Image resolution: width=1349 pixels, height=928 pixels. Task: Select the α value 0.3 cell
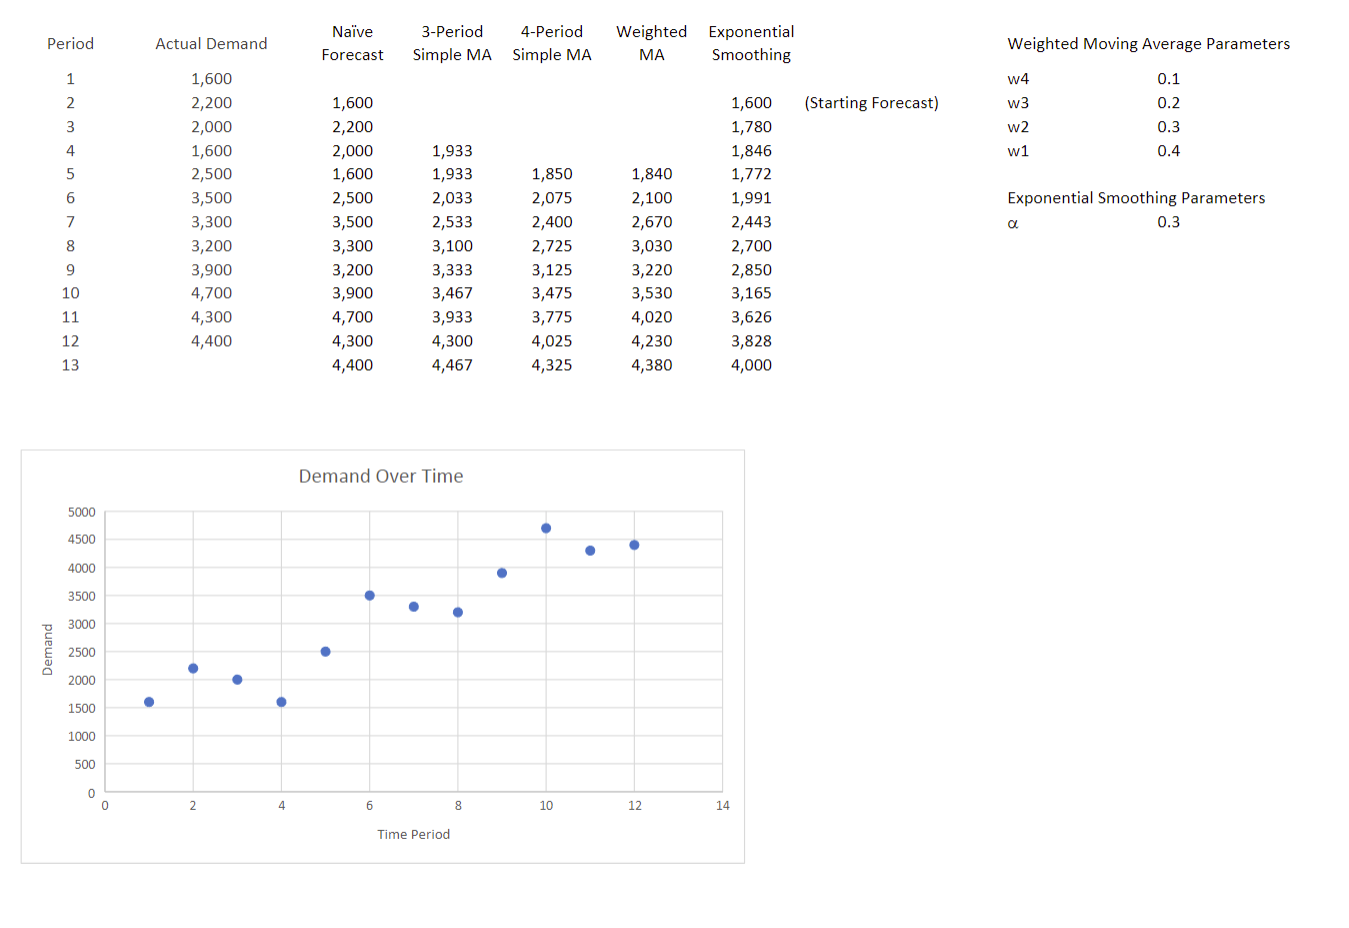[1168, 222]
